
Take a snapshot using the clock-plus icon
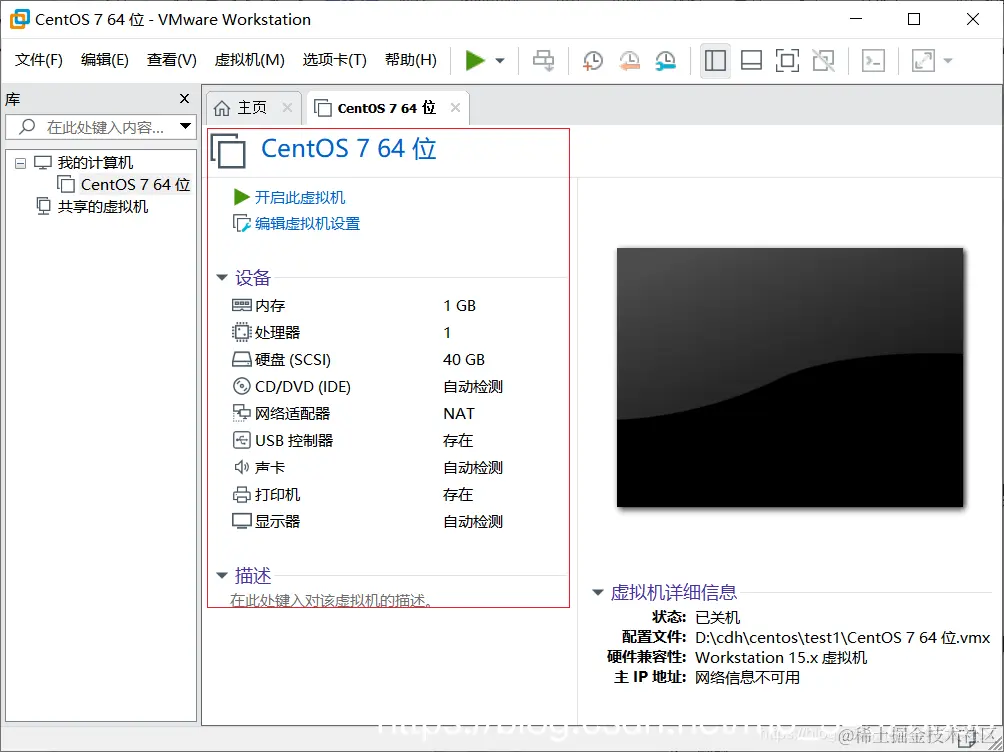(x=593, y=61)
